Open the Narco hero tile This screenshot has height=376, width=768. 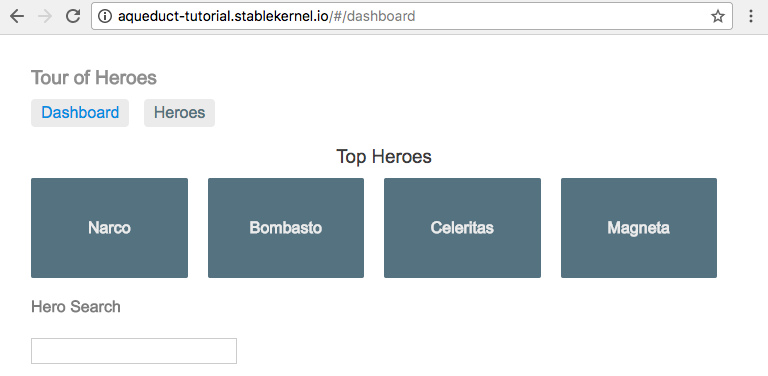point(109,228)
